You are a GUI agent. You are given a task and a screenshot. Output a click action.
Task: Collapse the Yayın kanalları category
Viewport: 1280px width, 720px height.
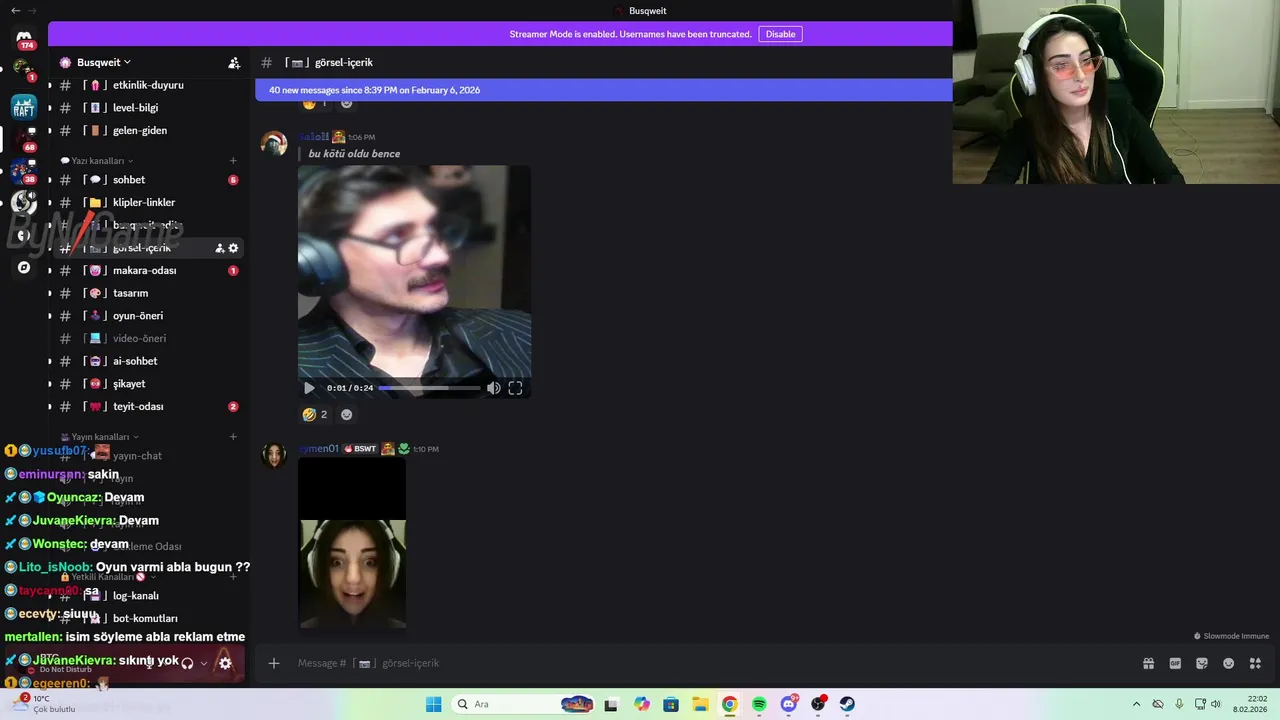pos(99,436)
